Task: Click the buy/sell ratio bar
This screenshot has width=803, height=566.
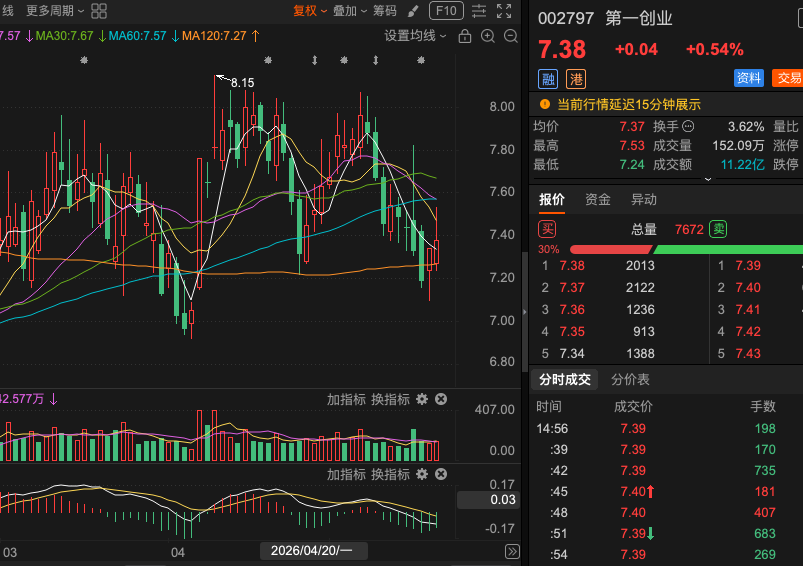Action: (686, 249)
